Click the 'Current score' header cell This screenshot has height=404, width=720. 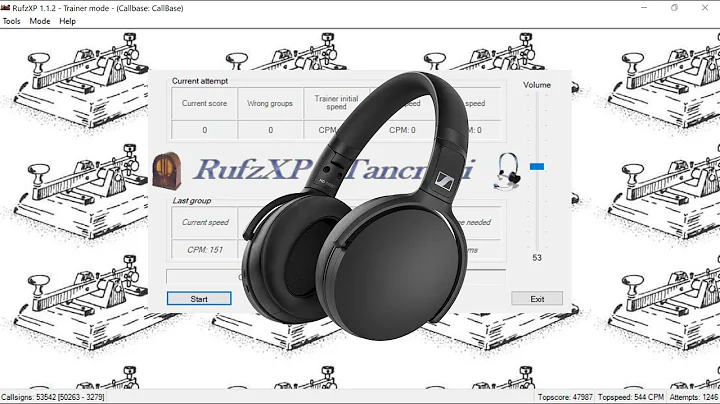204,103
